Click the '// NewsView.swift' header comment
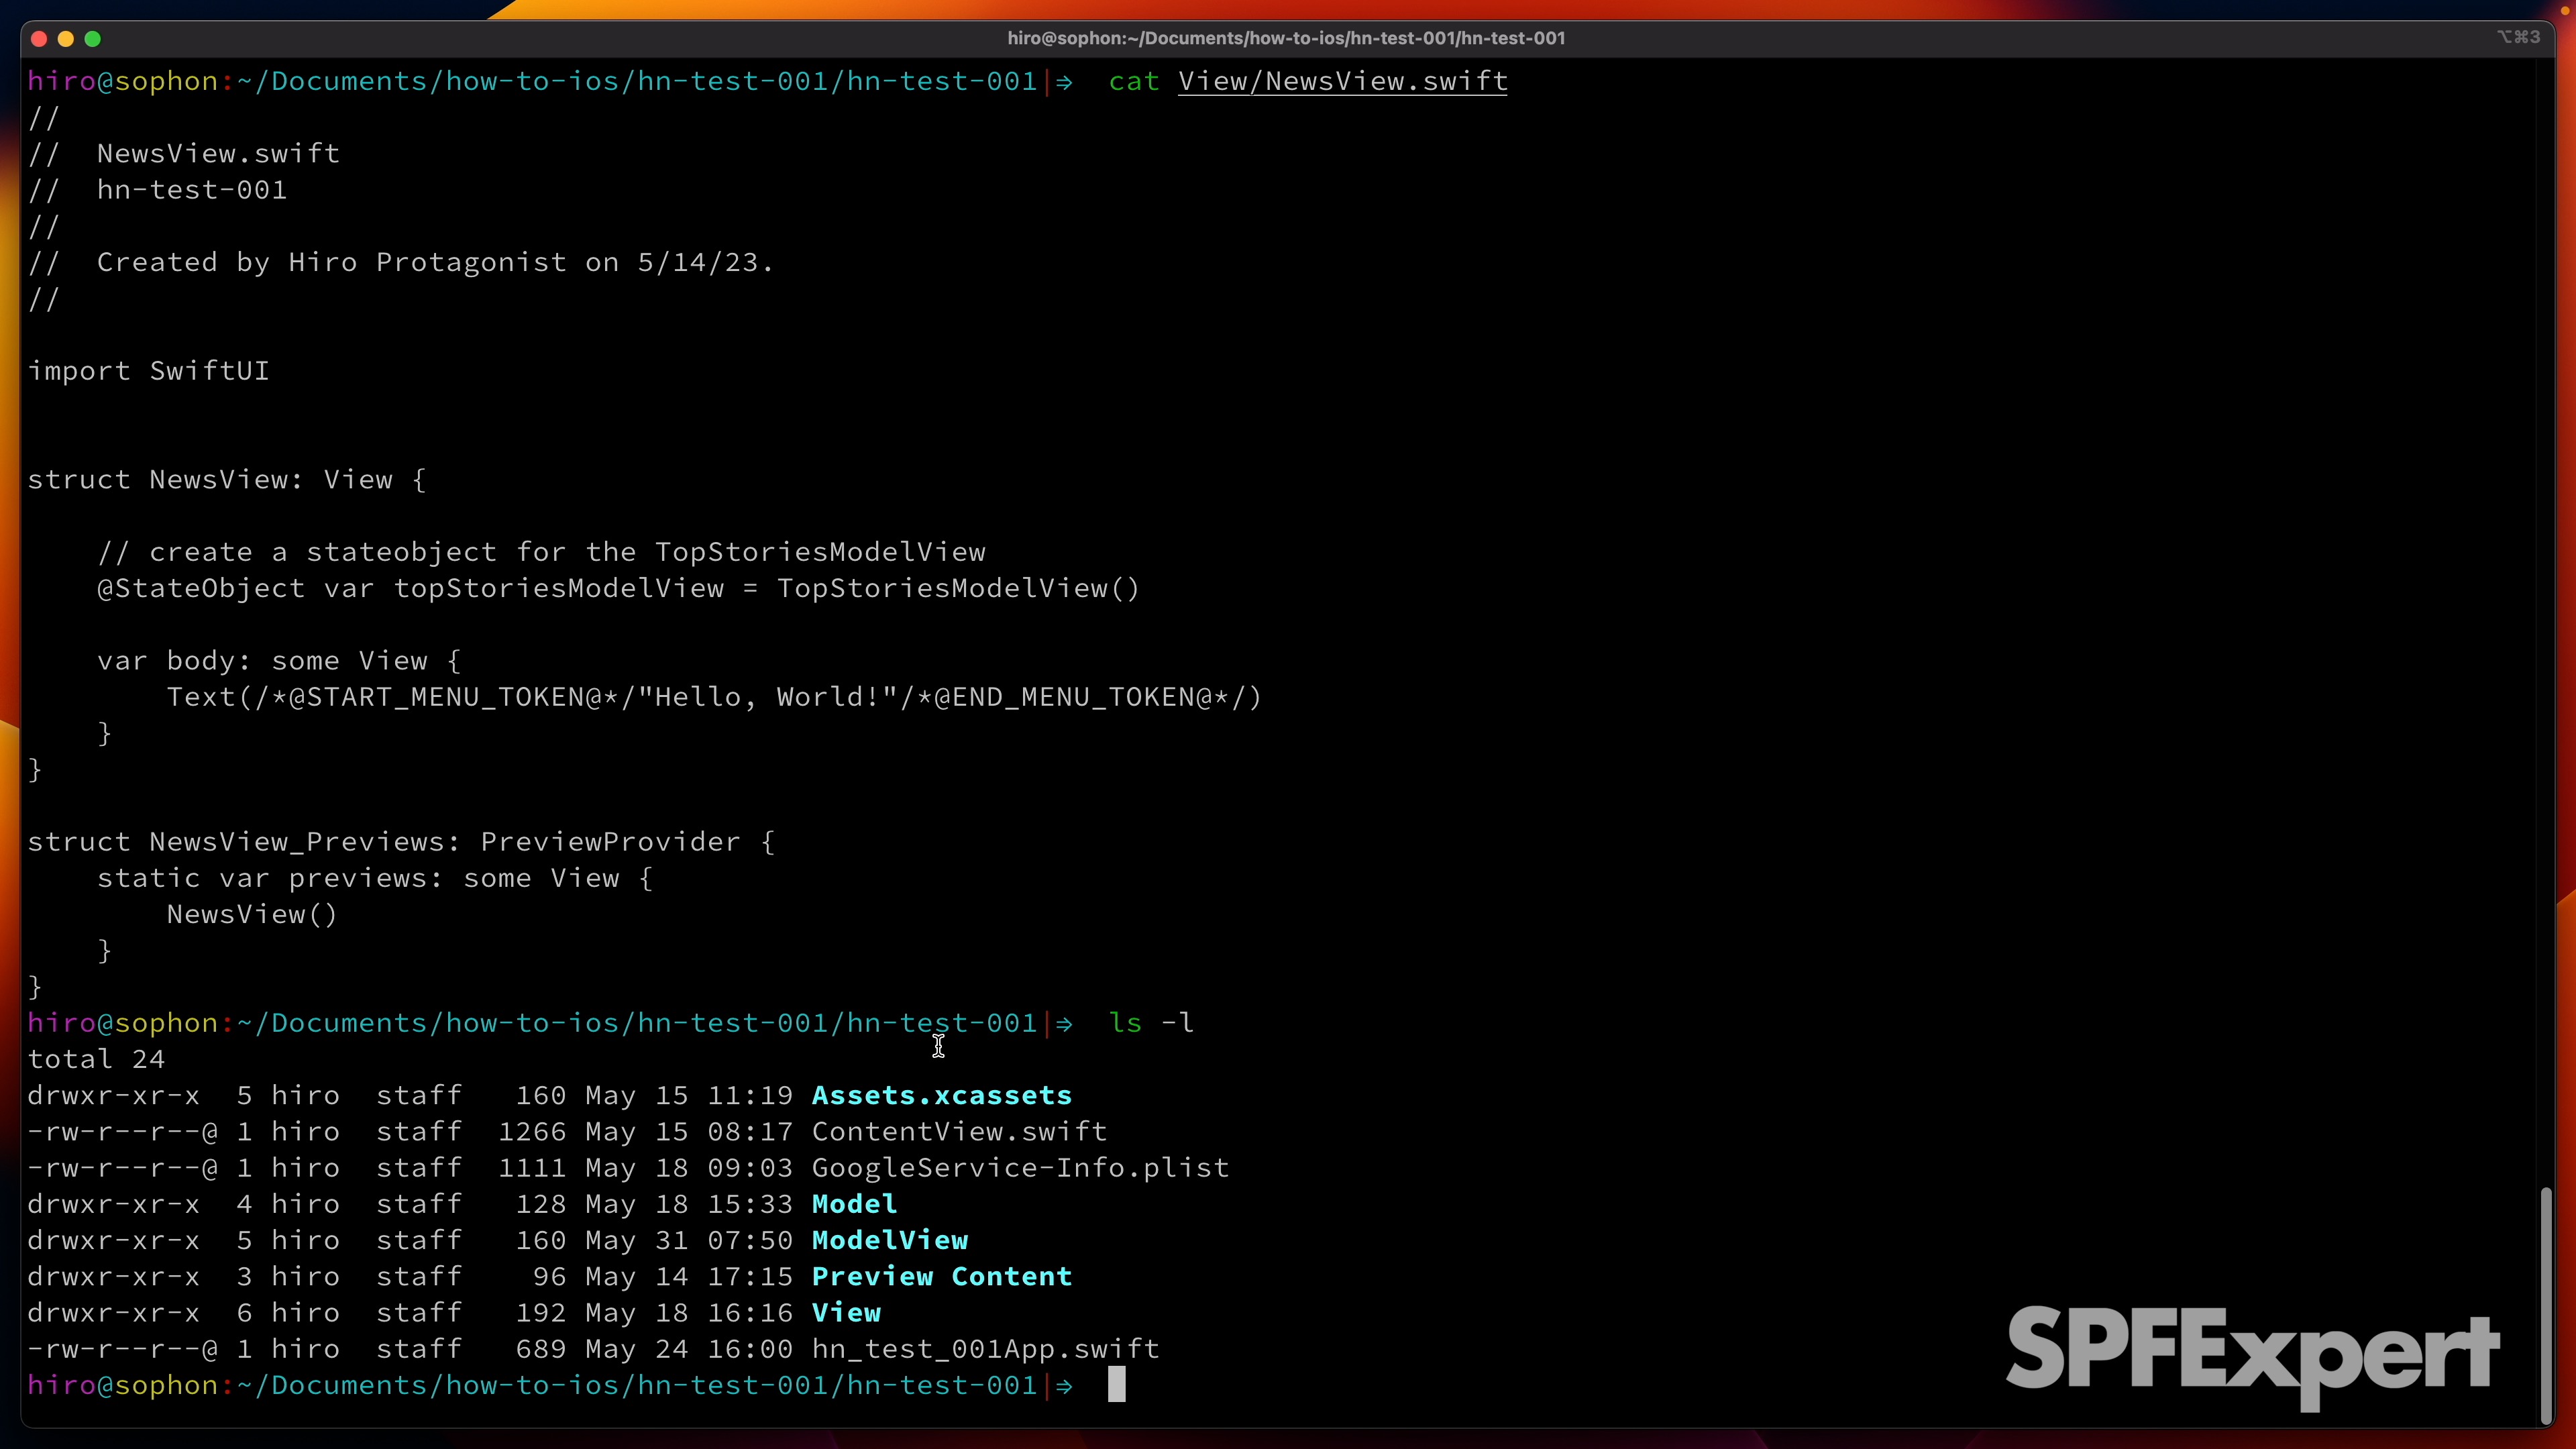This screenshot has width=2576, height=1449. tap(184, 154)
